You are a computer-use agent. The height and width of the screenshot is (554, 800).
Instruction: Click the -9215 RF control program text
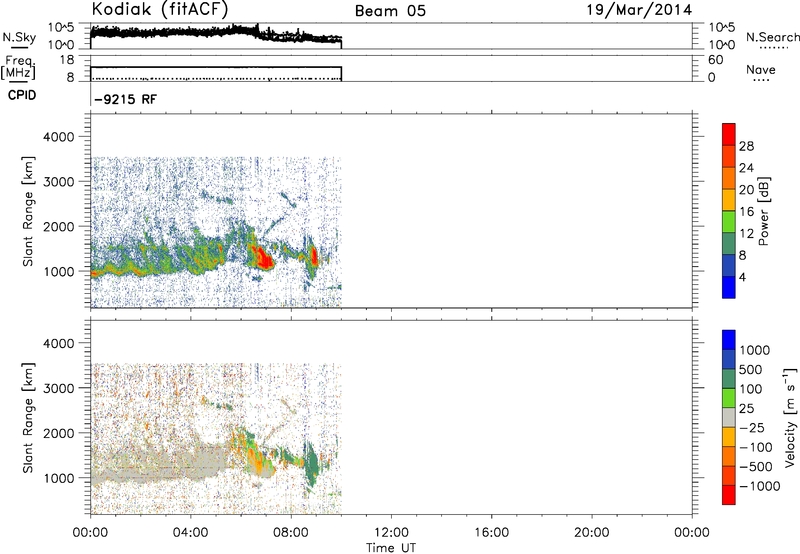click(x=126, y=99)
